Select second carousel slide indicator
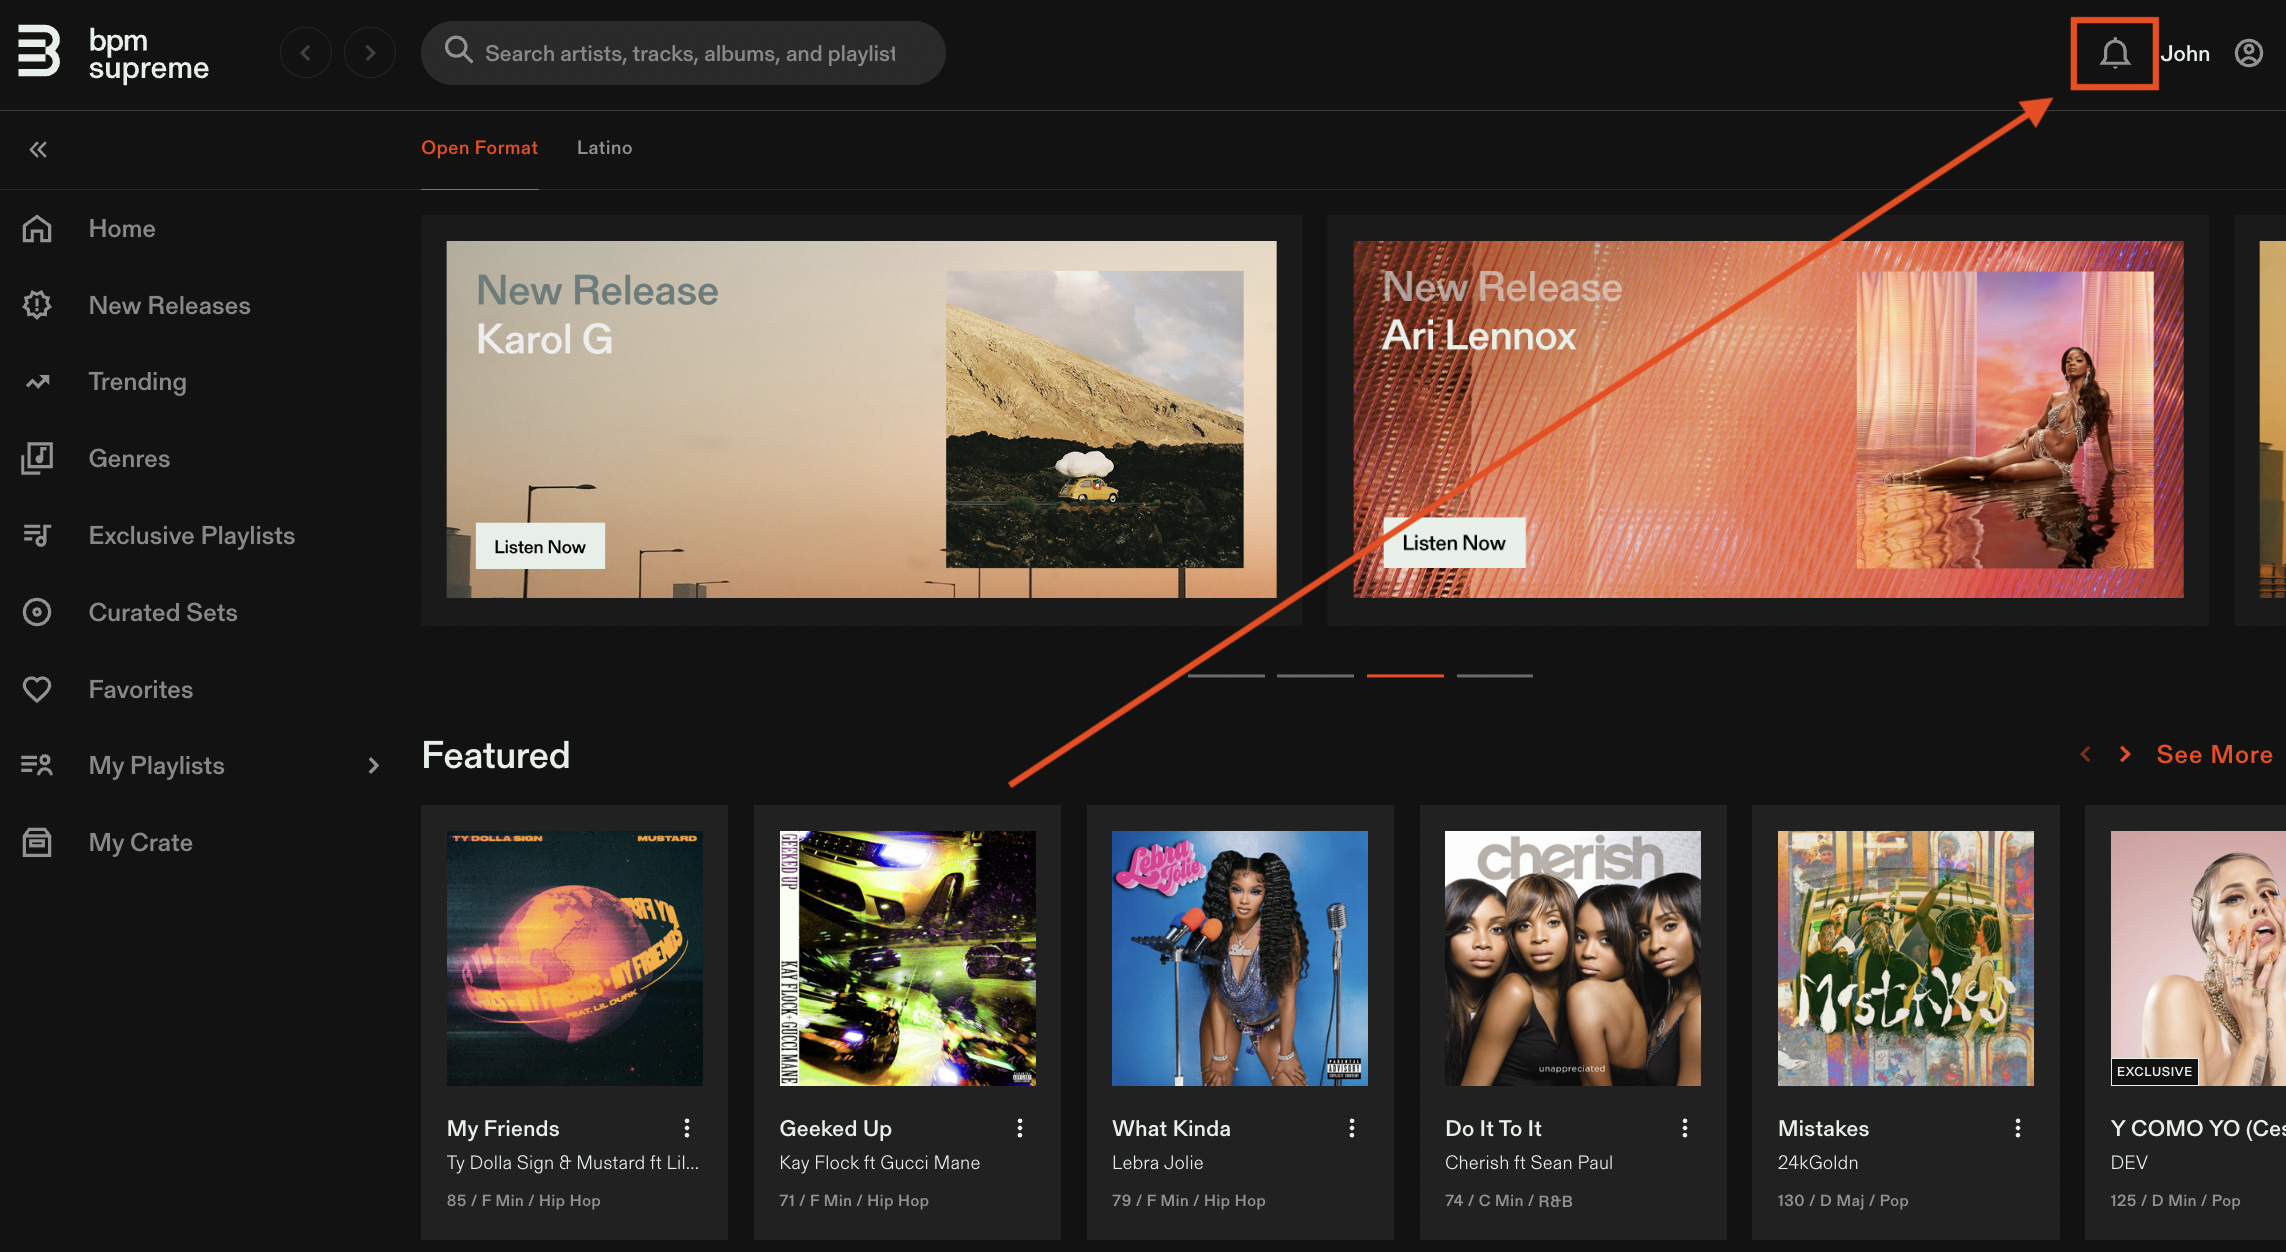This screenshot has height=1252, width=2286. (1315, 676)
